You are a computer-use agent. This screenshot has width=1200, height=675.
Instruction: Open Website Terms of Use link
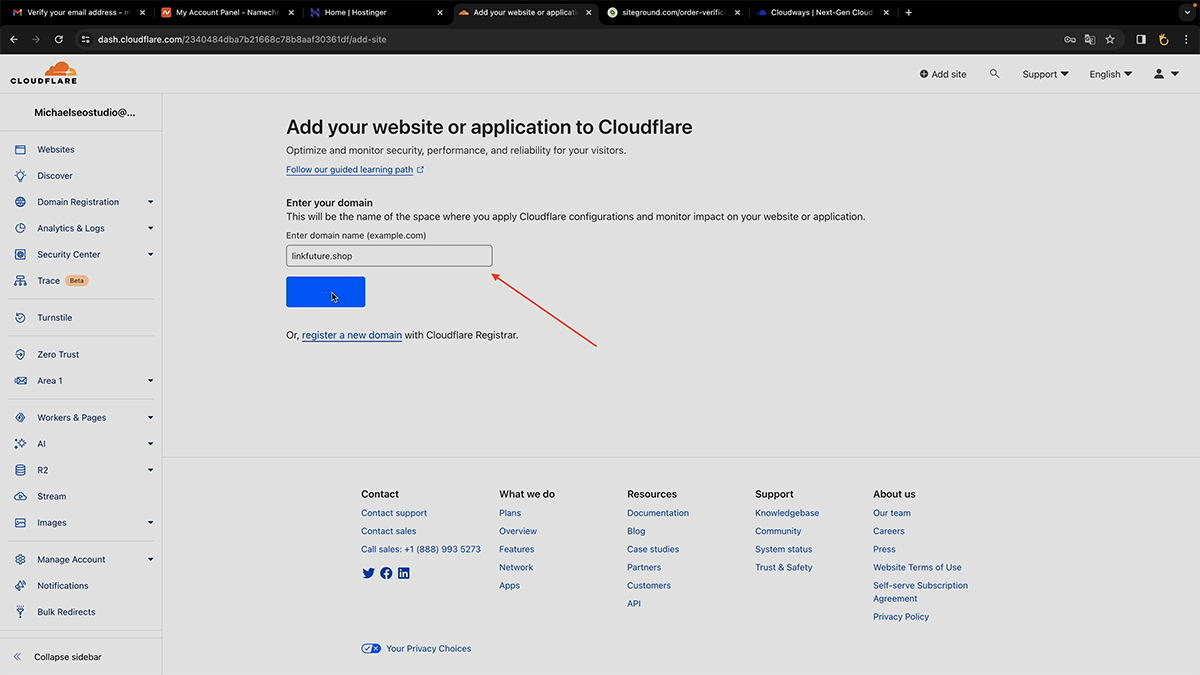coord(917,567)
